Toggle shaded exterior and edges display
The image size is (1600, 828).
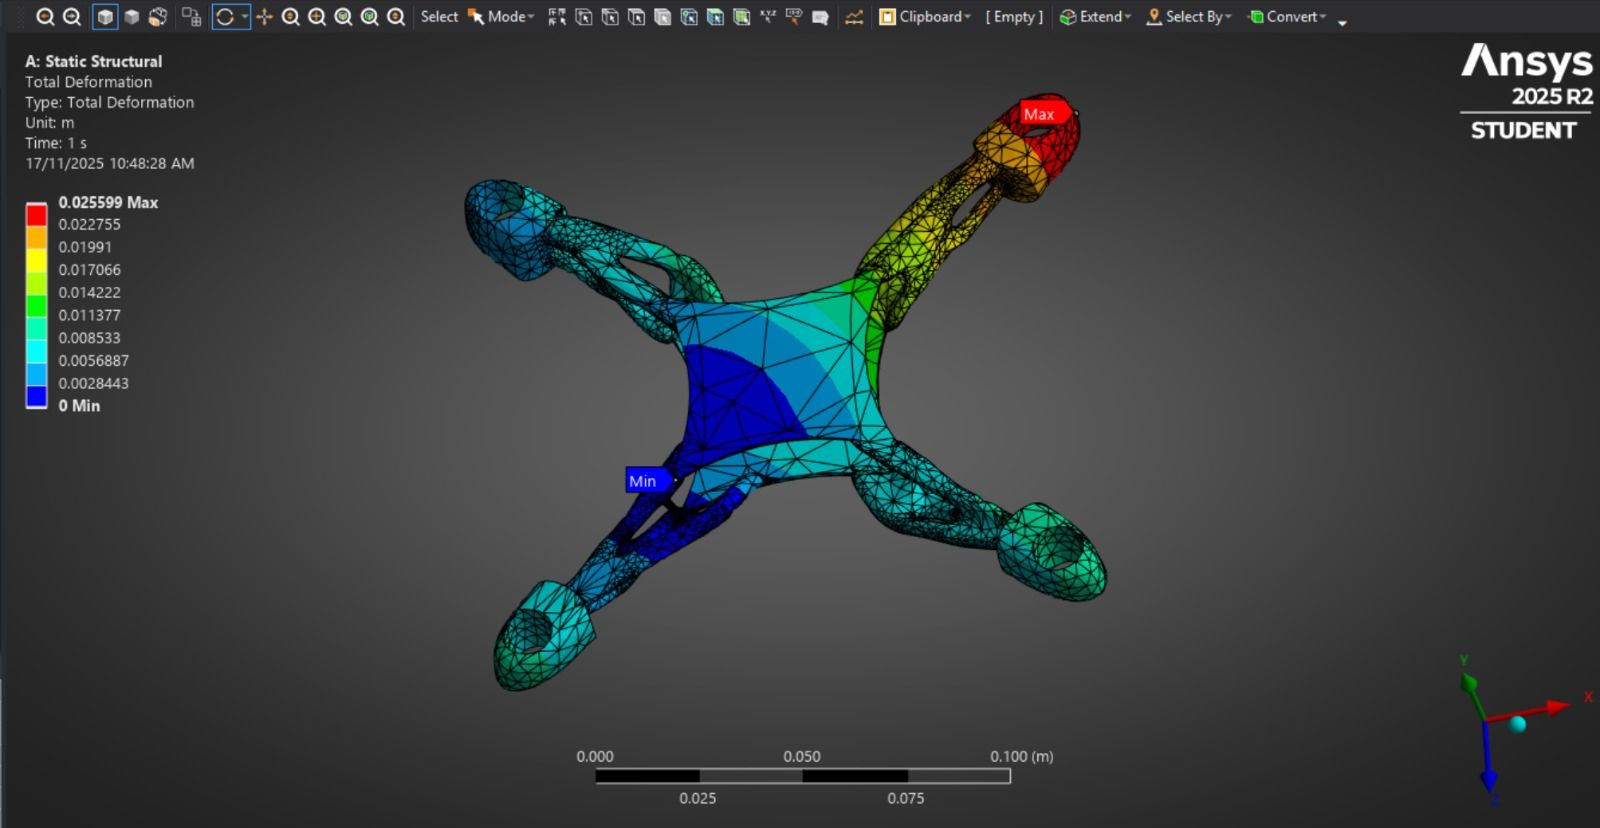coord(105,17)
